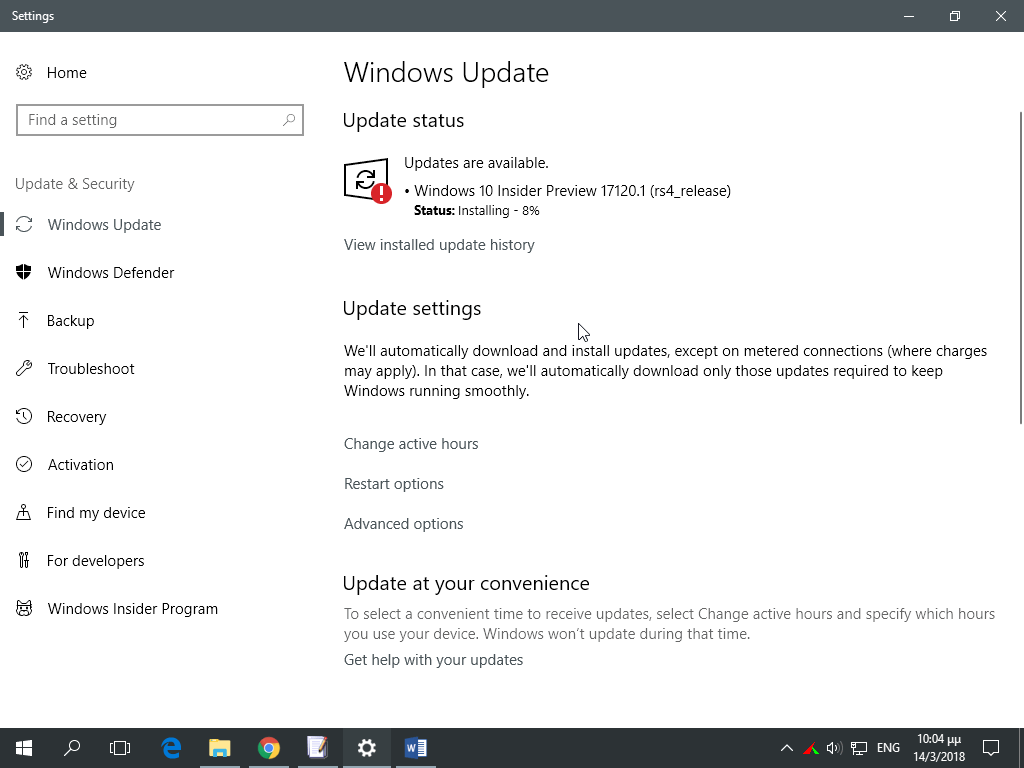Screen dimensions: 1024x768
Task: Open the Action Center notifications
Action: click(991, 748)
